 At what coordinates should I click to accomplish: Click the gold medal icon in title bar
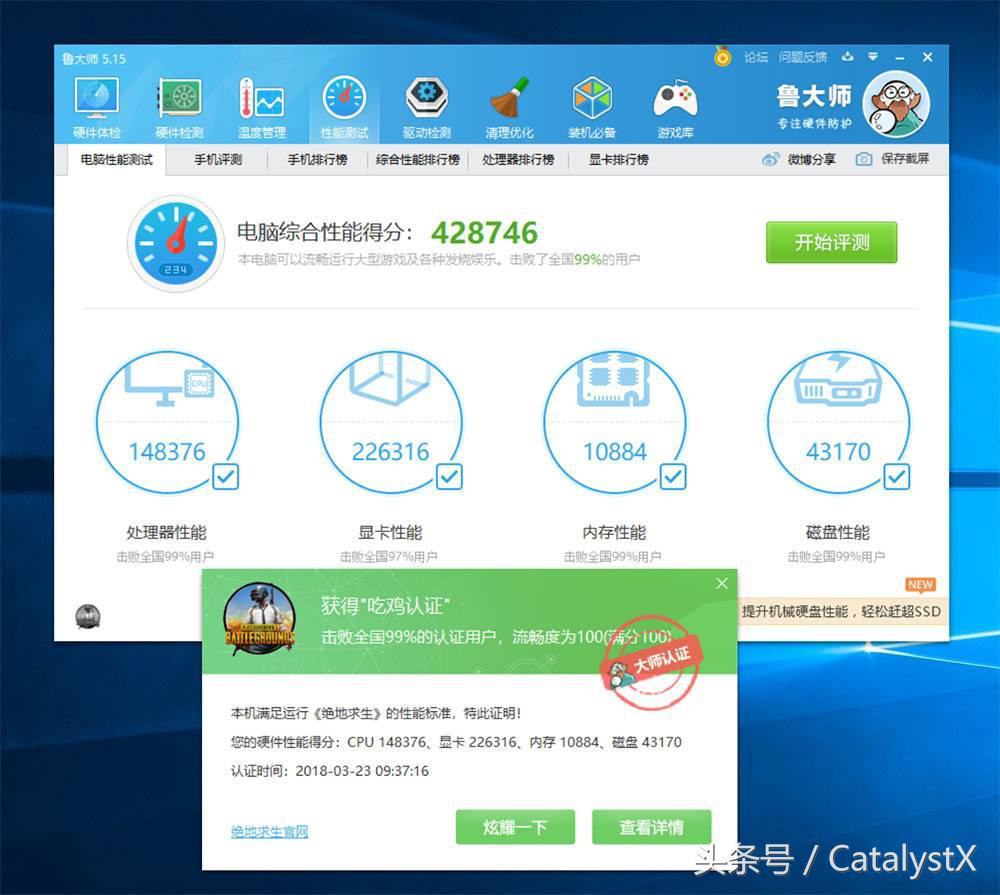pos(723,57)
